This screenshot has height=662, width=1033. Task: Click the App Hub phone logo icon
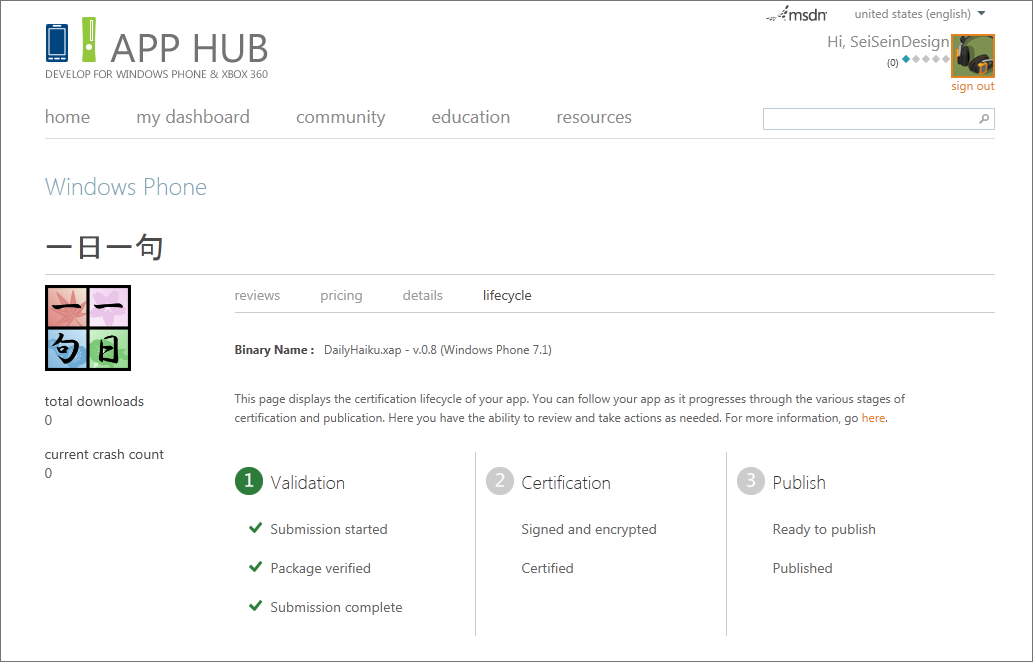click(57, 43)
